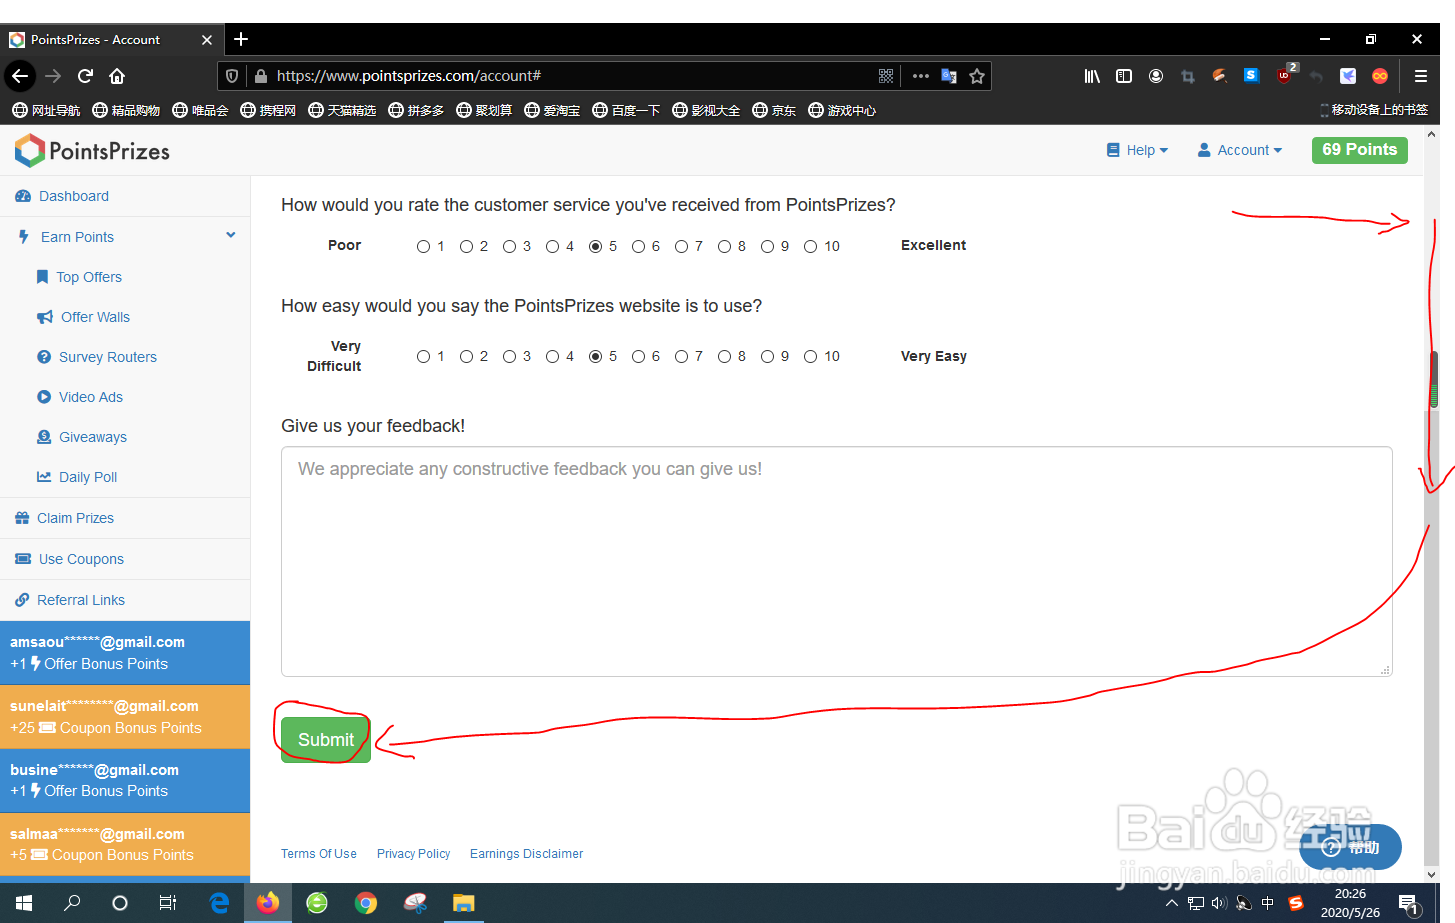This screenshot has height=923, width=1455.
Task: Open the browser home page icon
Action: click(x=117, y=76)
